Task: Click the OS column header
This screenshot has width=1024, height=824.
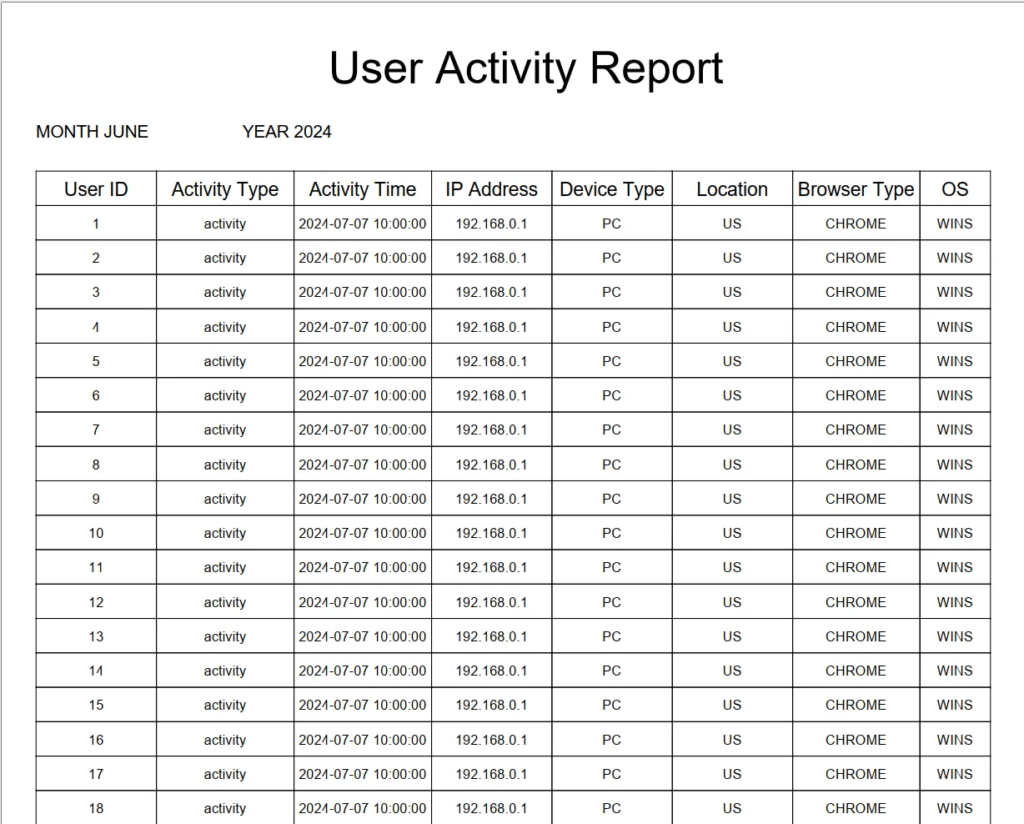Action: pos(954,189)
